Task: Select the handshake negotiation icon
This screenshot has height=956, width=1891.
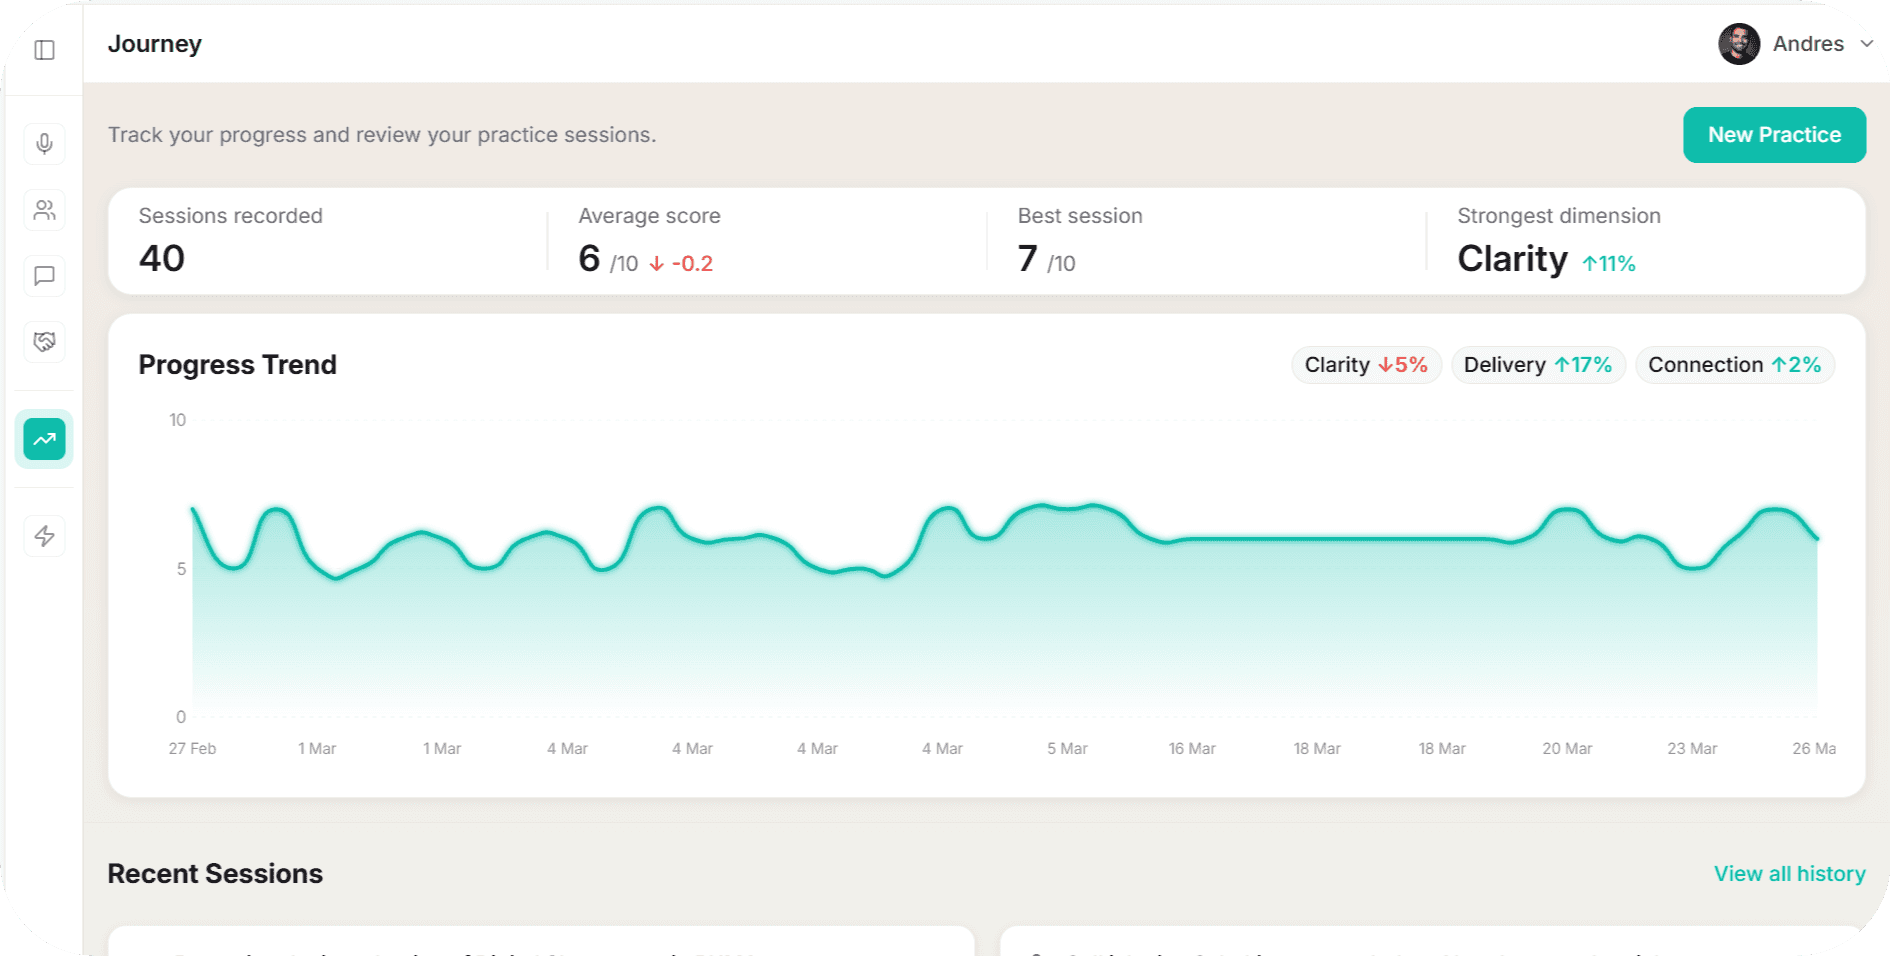Action: [x=43, y=342]
